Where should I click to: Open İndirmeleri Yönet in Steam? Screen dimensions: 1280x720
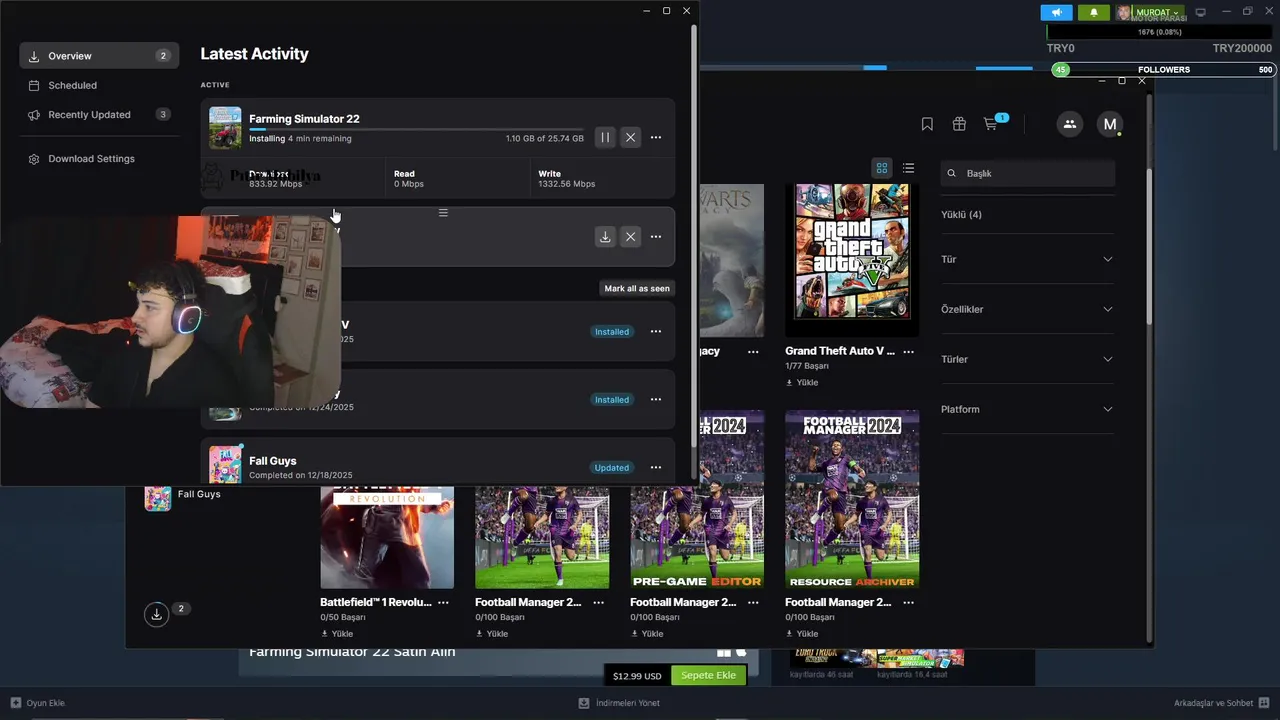(620, 703)
